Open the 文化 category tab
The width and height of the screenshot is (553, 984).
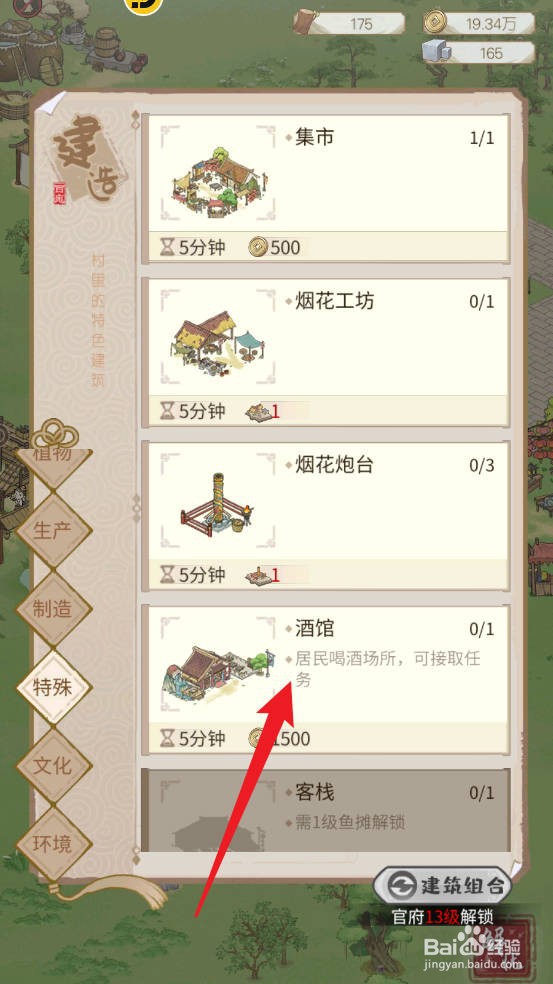coord(53,766)
